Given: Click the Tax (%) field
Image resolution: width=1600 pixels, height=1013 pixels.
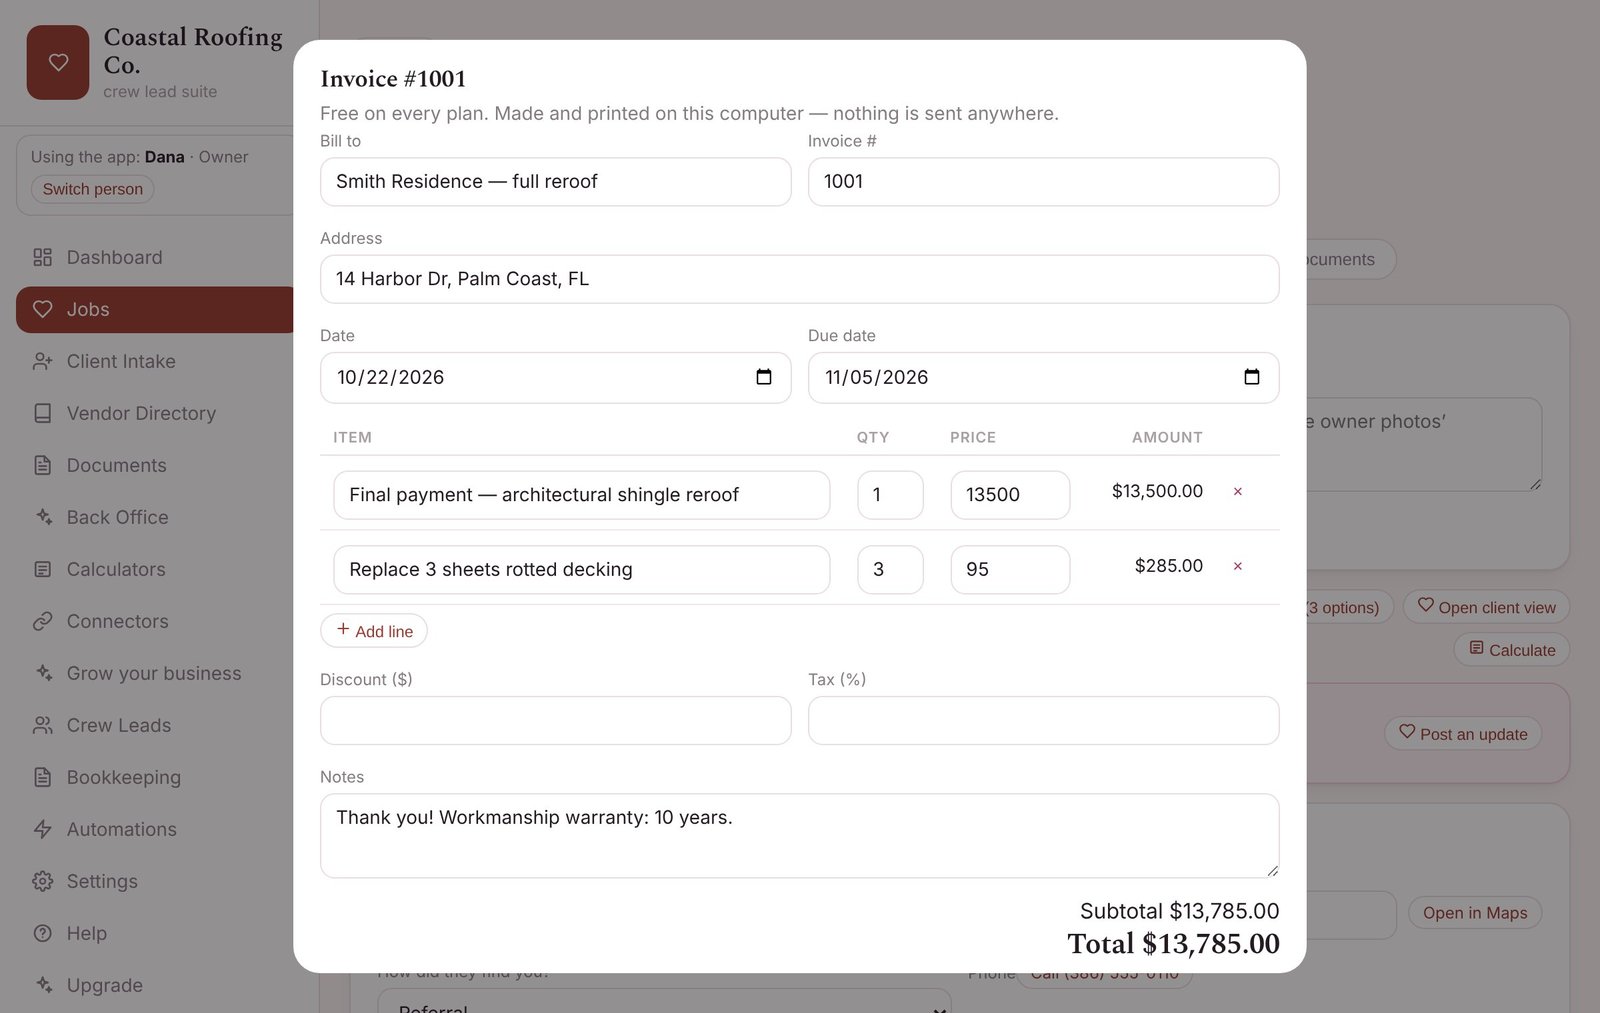Looking at the screenshot, I should coord(1043,721).
